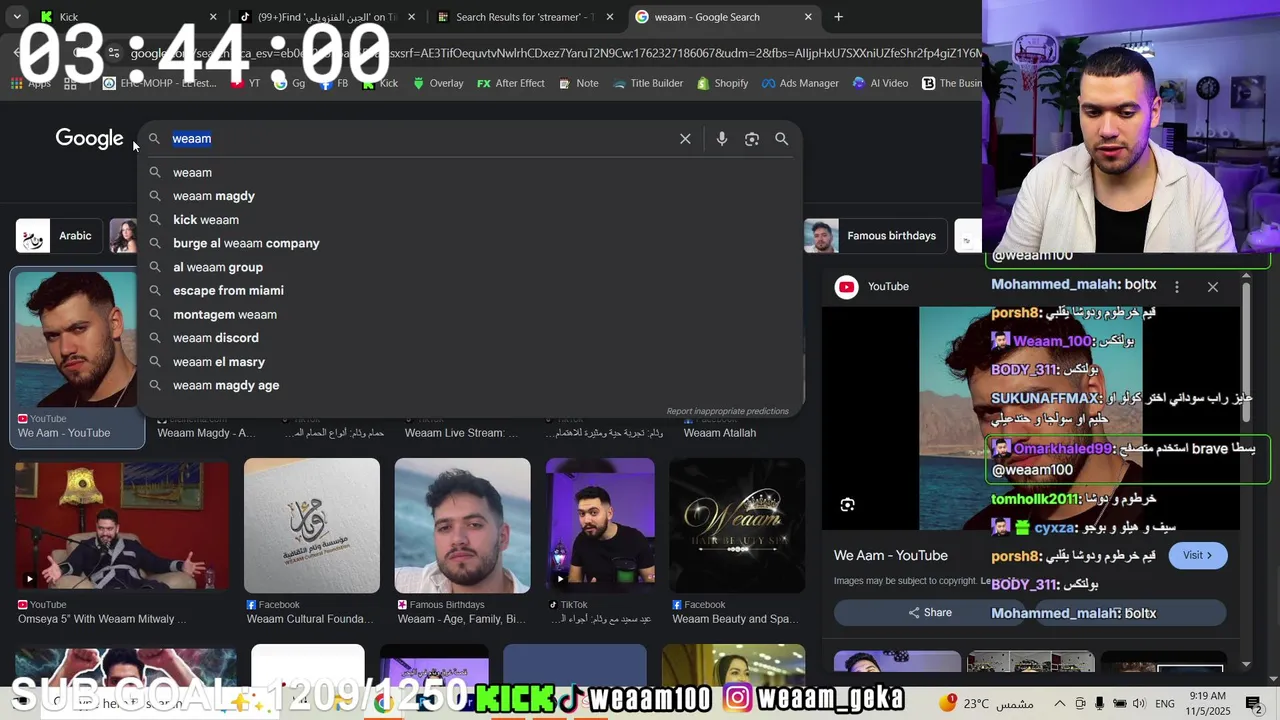
Task: Choose 'burge al weaam company' suggestion
Action: point(470,243)
